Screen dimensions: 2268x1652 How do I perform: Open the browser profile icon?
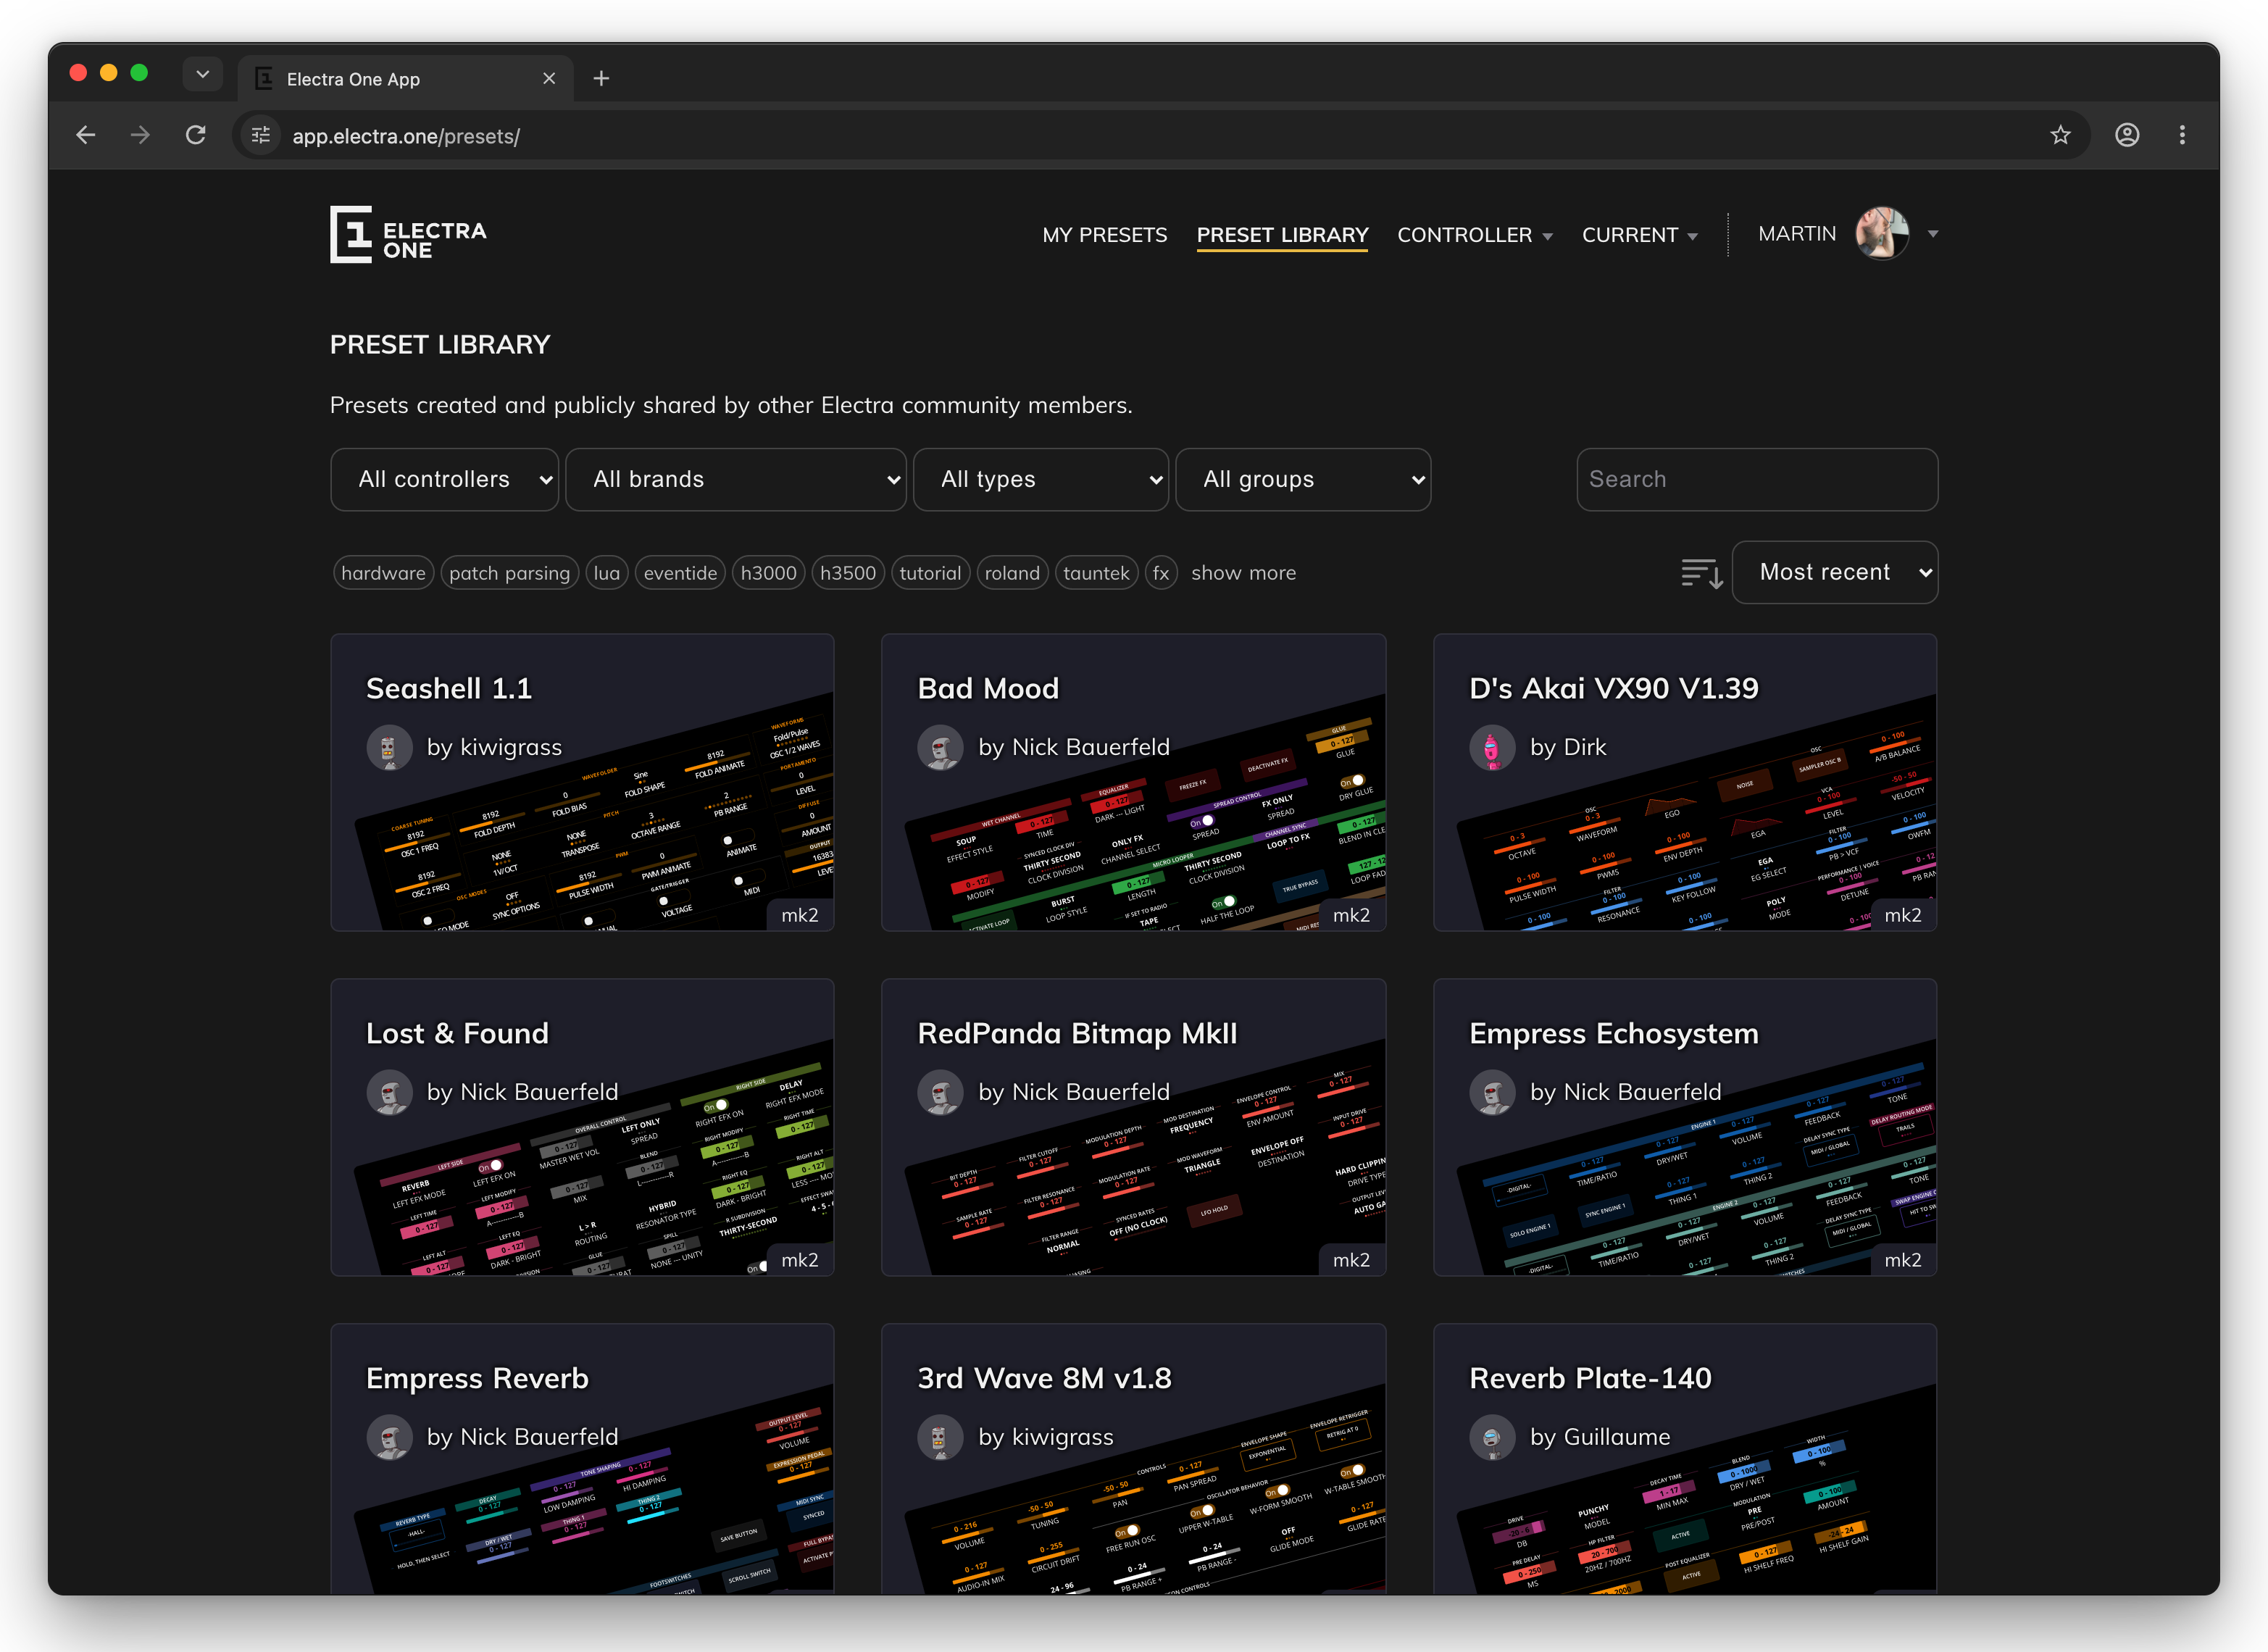pyautogui.click(x=2127, y=135)
